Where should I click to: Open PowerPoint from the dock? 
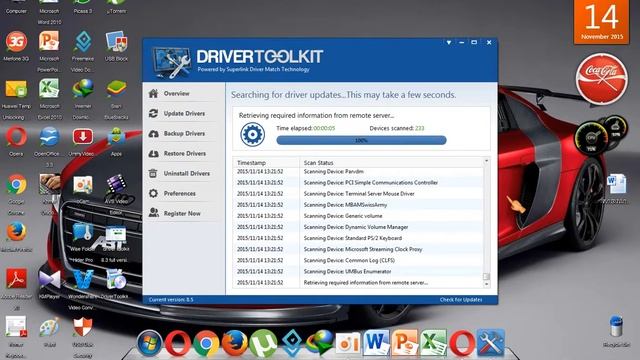[405, 342]
